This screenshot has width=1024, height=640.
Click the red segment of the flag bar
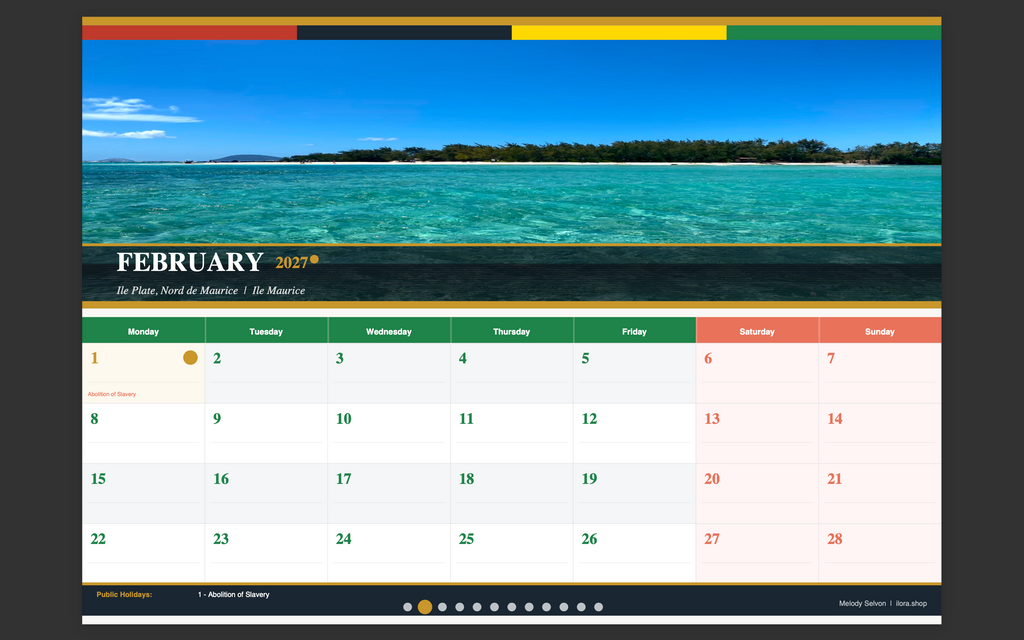(189, 33)
